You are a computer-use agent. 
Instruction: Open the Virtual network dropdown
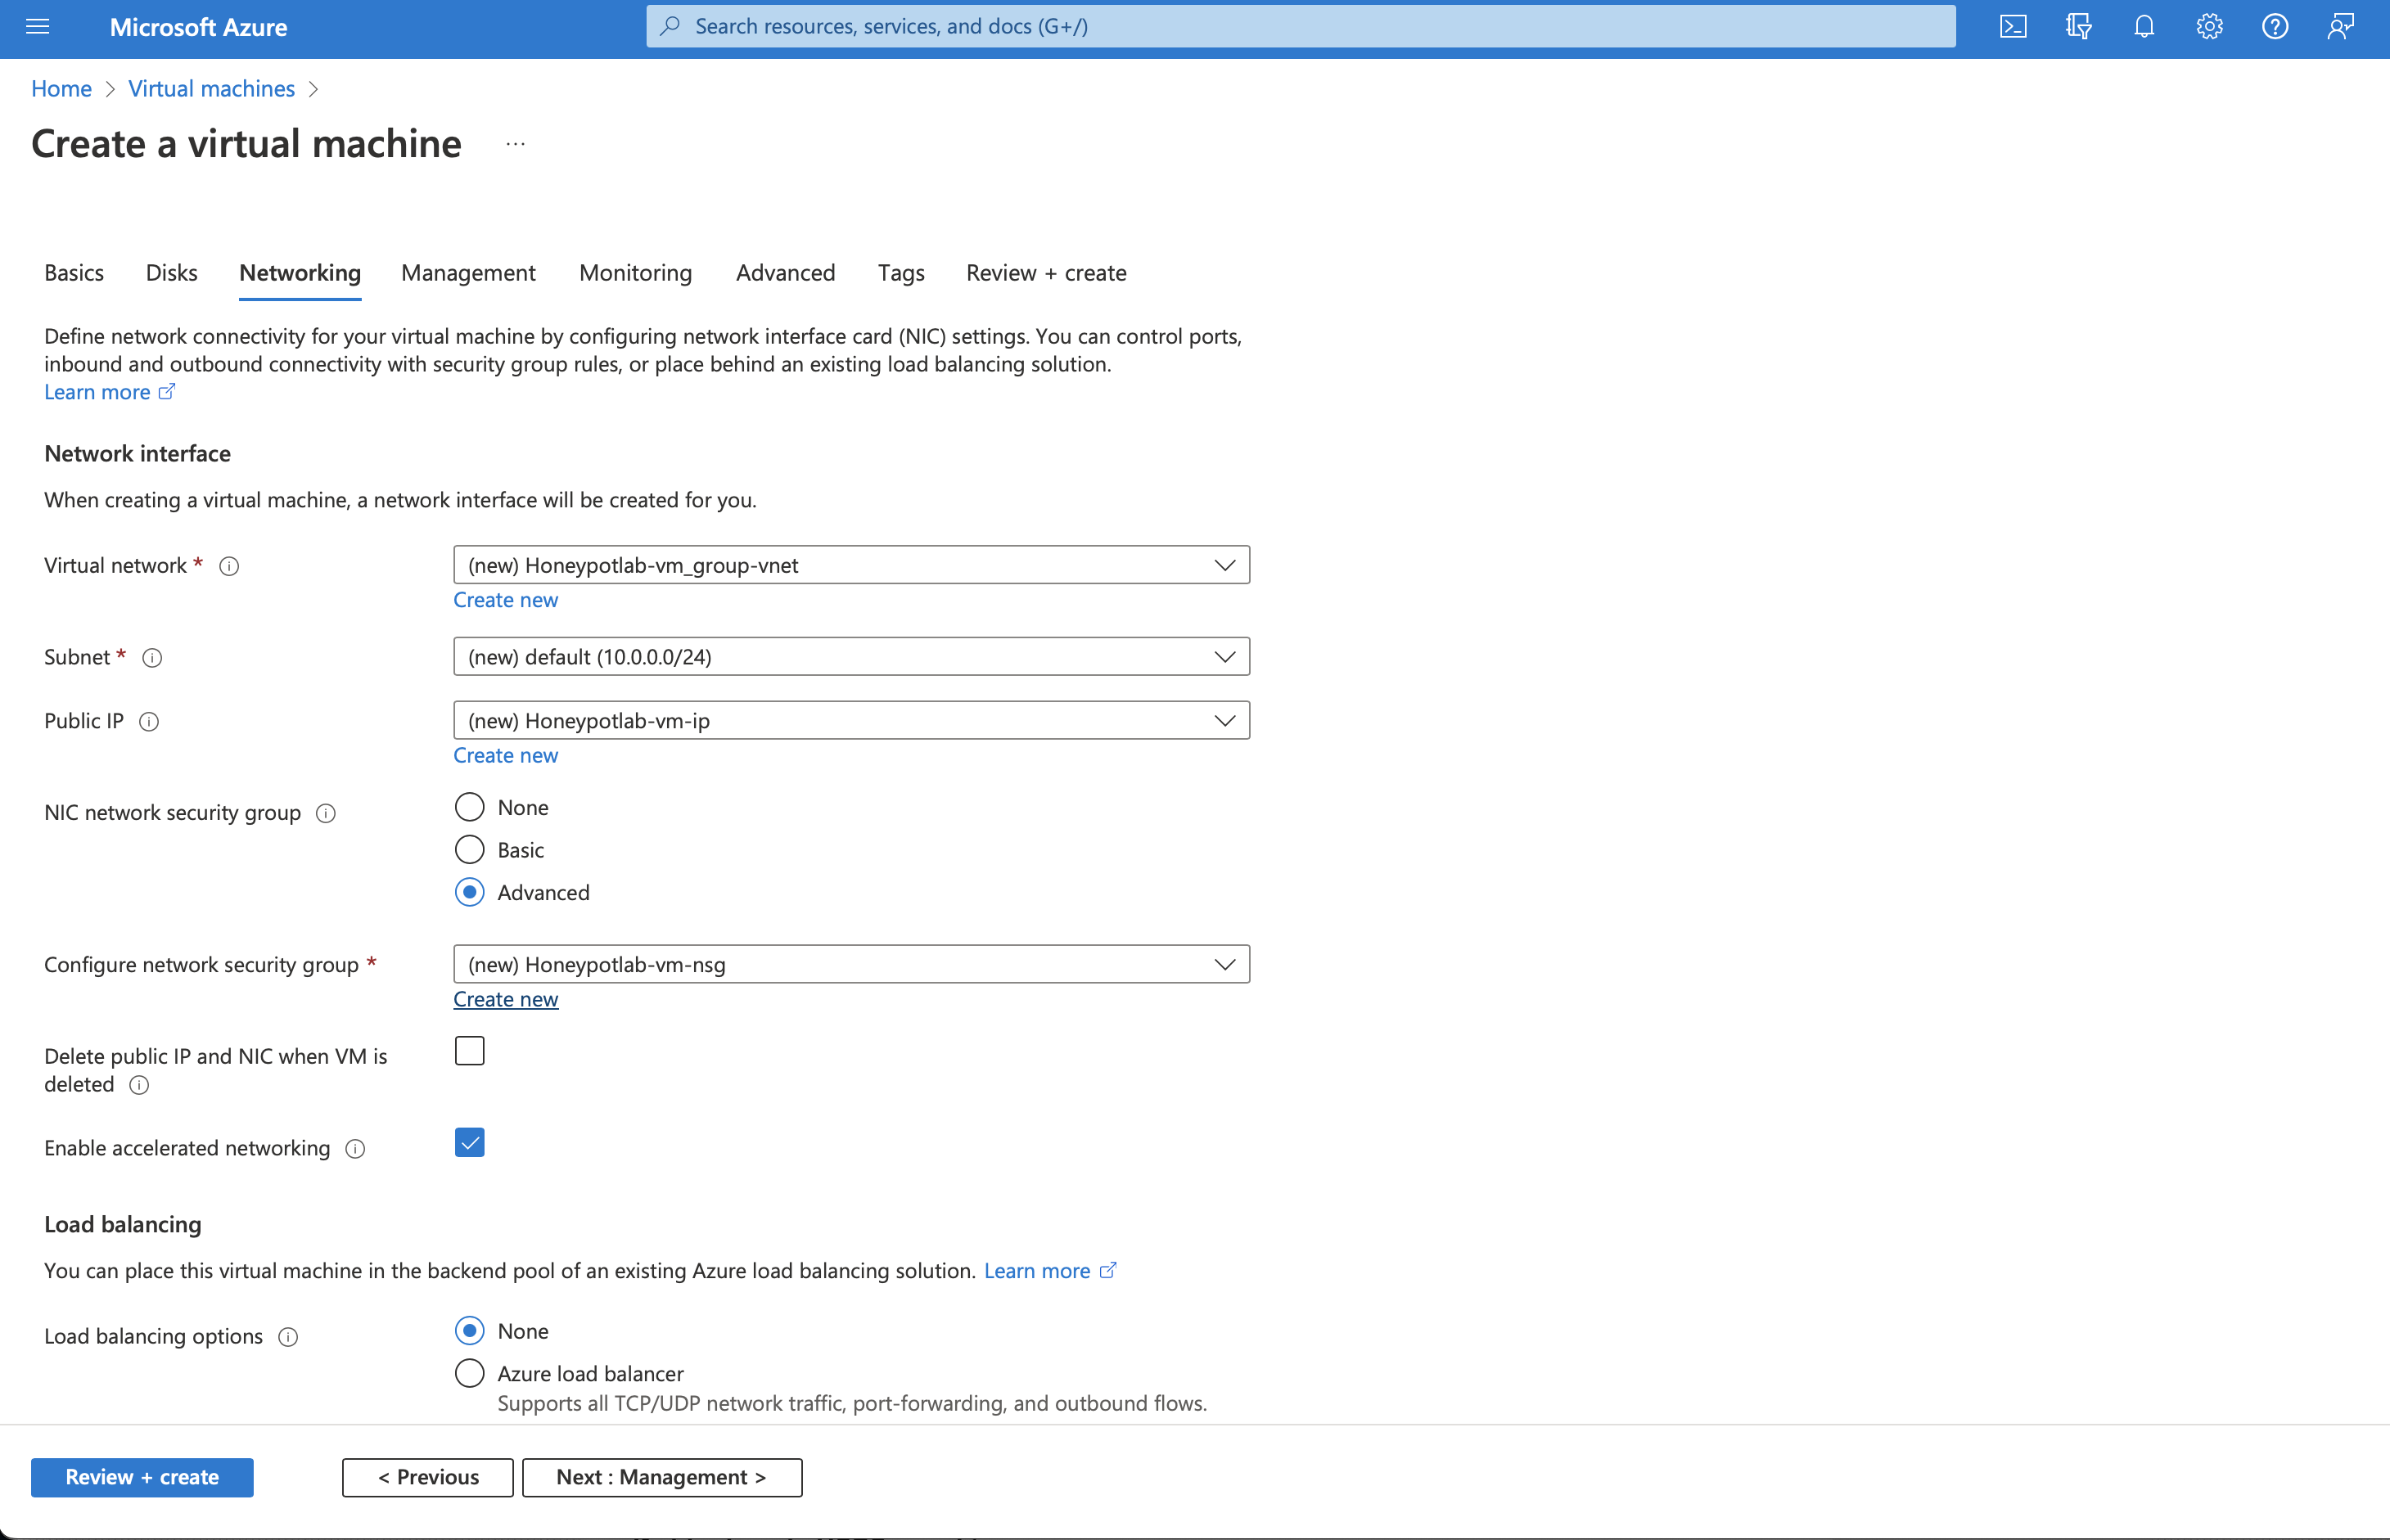pos(851,565)
